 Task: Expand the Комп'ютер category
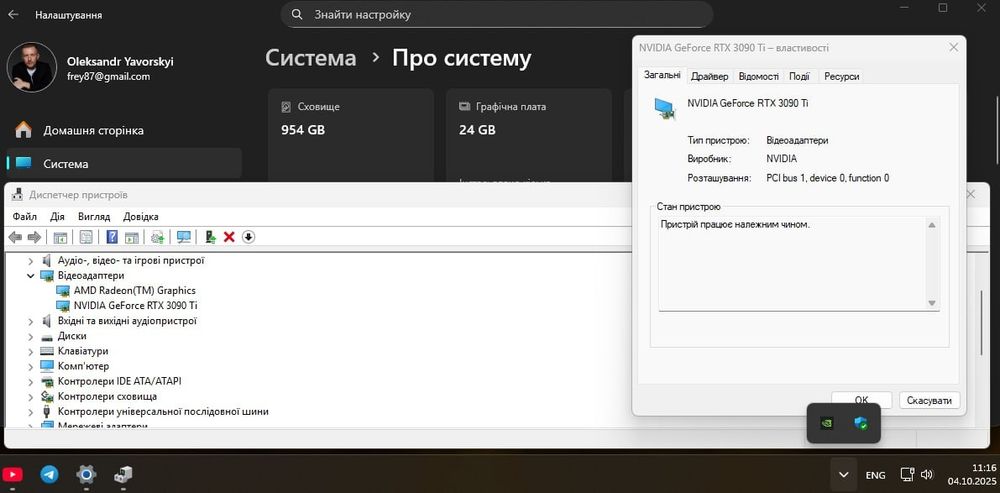point(31,366)
